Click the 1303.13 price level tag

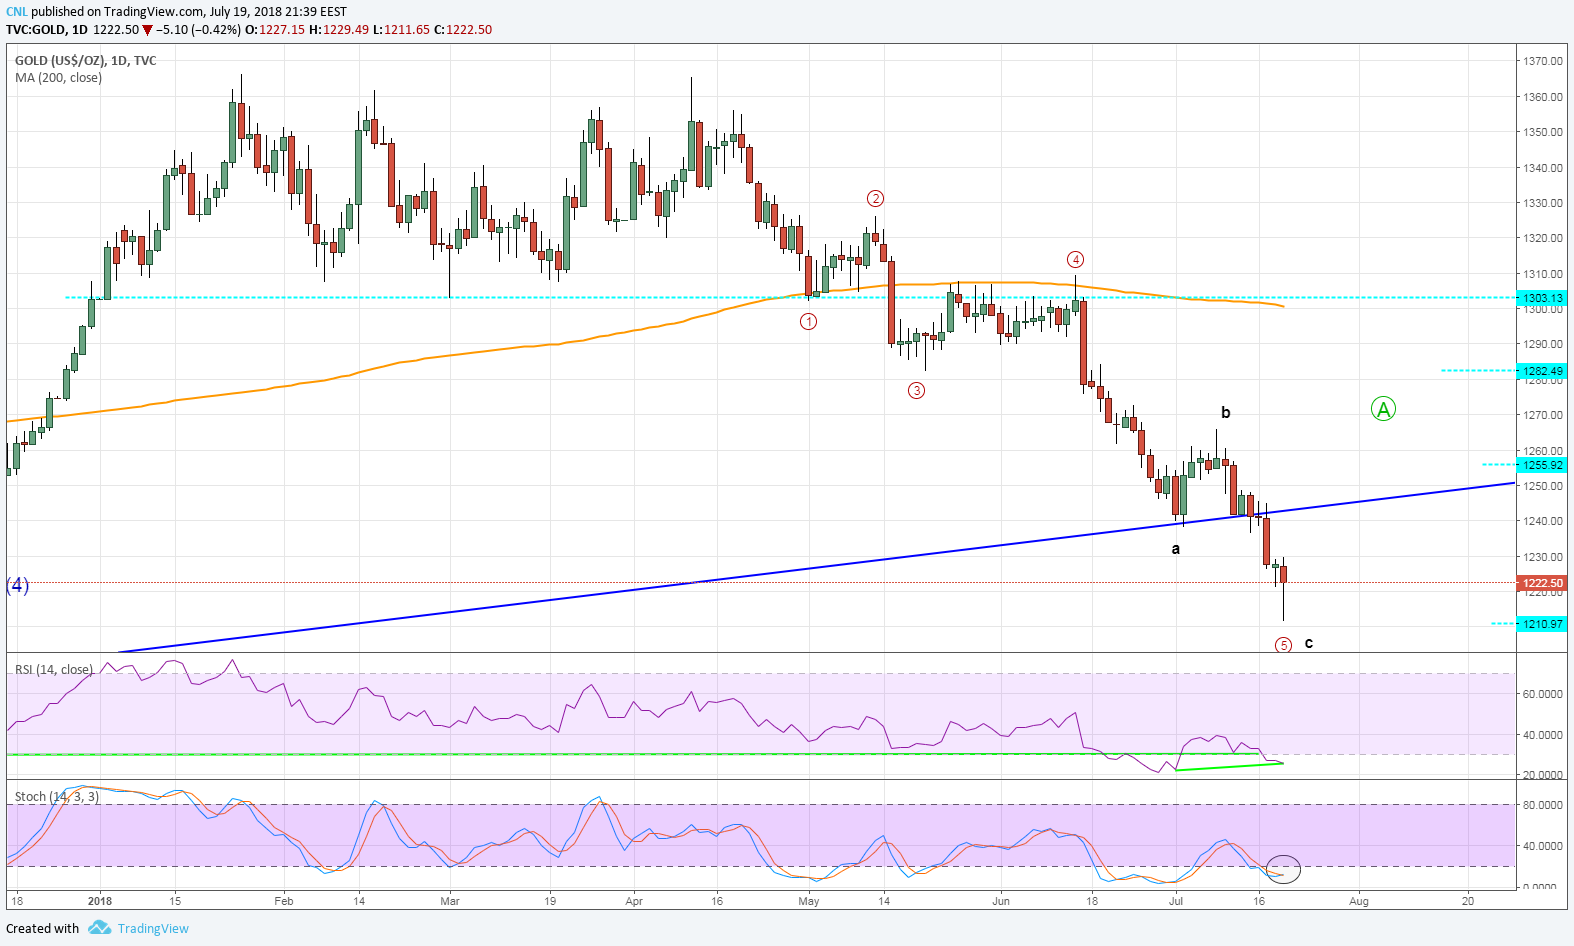(x=1542, y=298)
